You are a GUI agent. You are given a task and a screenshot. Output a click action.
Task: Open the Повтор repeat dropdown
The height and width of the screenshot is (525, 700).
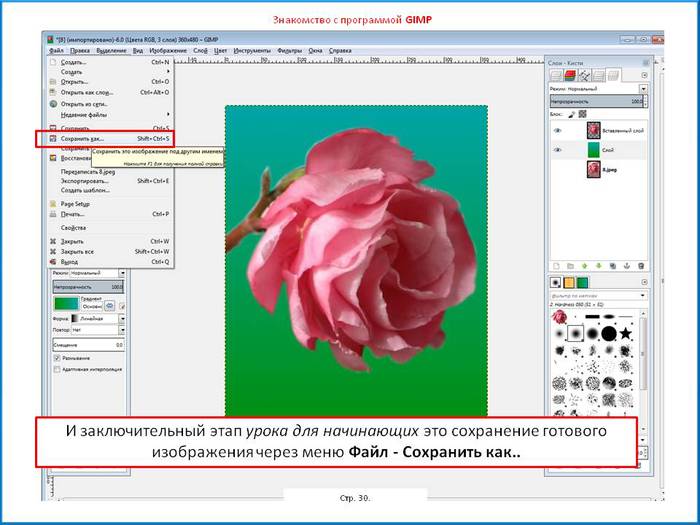(121, 330)
